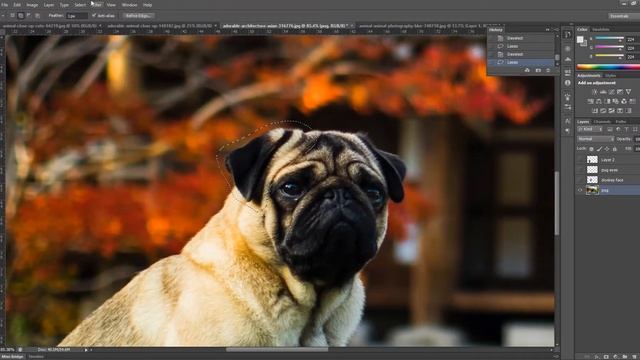Image resolution: width=640 pixels, height=360 pixels.
Task: Create a new snapshot in History panel
Action: 538,71
